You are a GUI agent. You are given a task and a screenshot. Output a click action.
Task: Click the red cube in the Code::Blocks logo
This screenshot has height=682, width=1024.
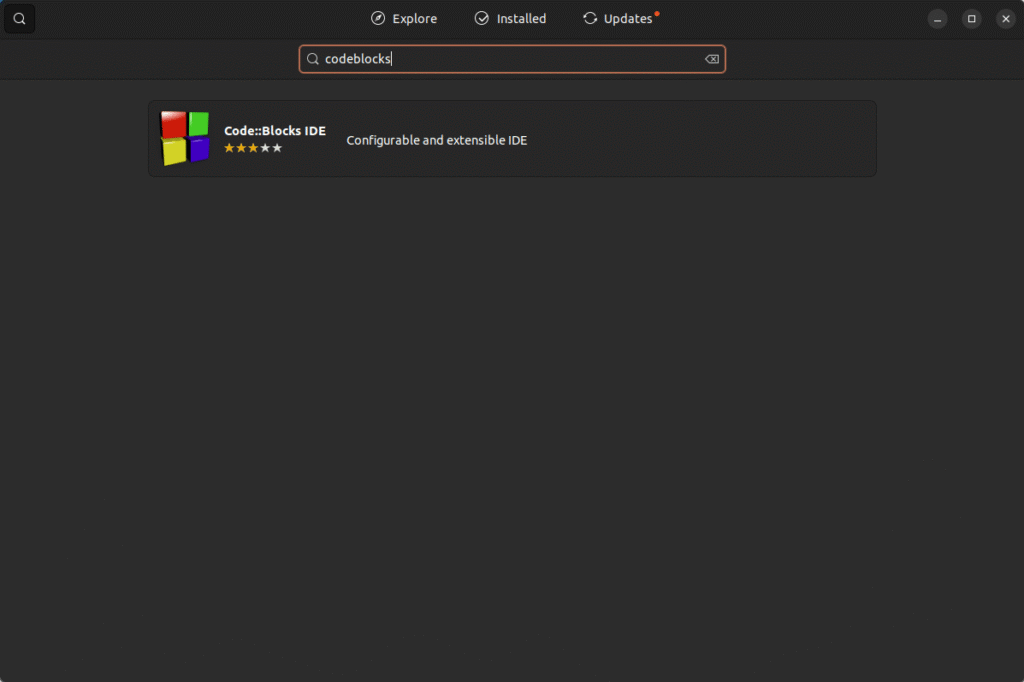pos(173,125)
